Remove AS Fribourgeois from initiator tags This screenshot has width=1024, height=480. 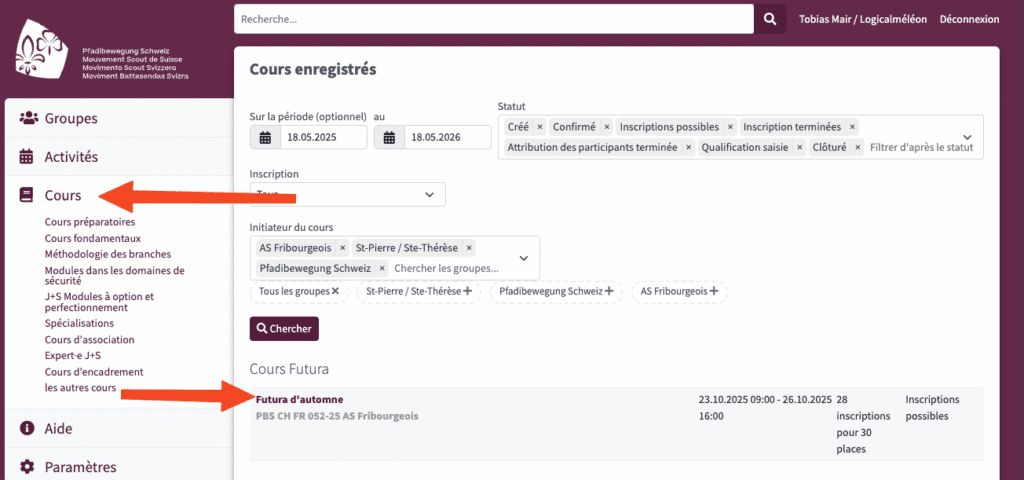point(342,249)
